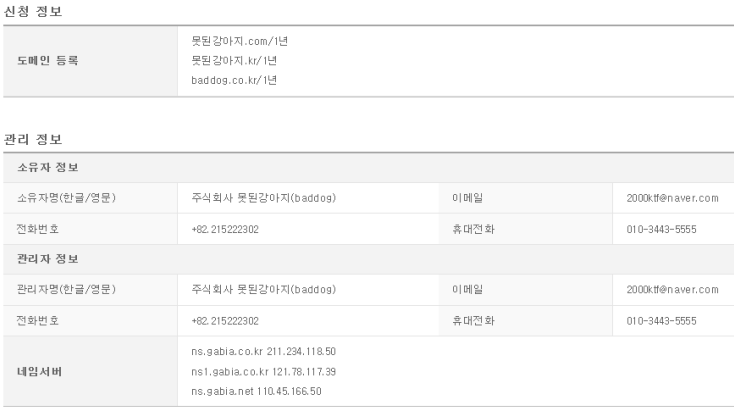Click name server ns.gabia.co.kr 211.234.118.50
This screenshot has height=407, width=734.
(x=264, y=351)
